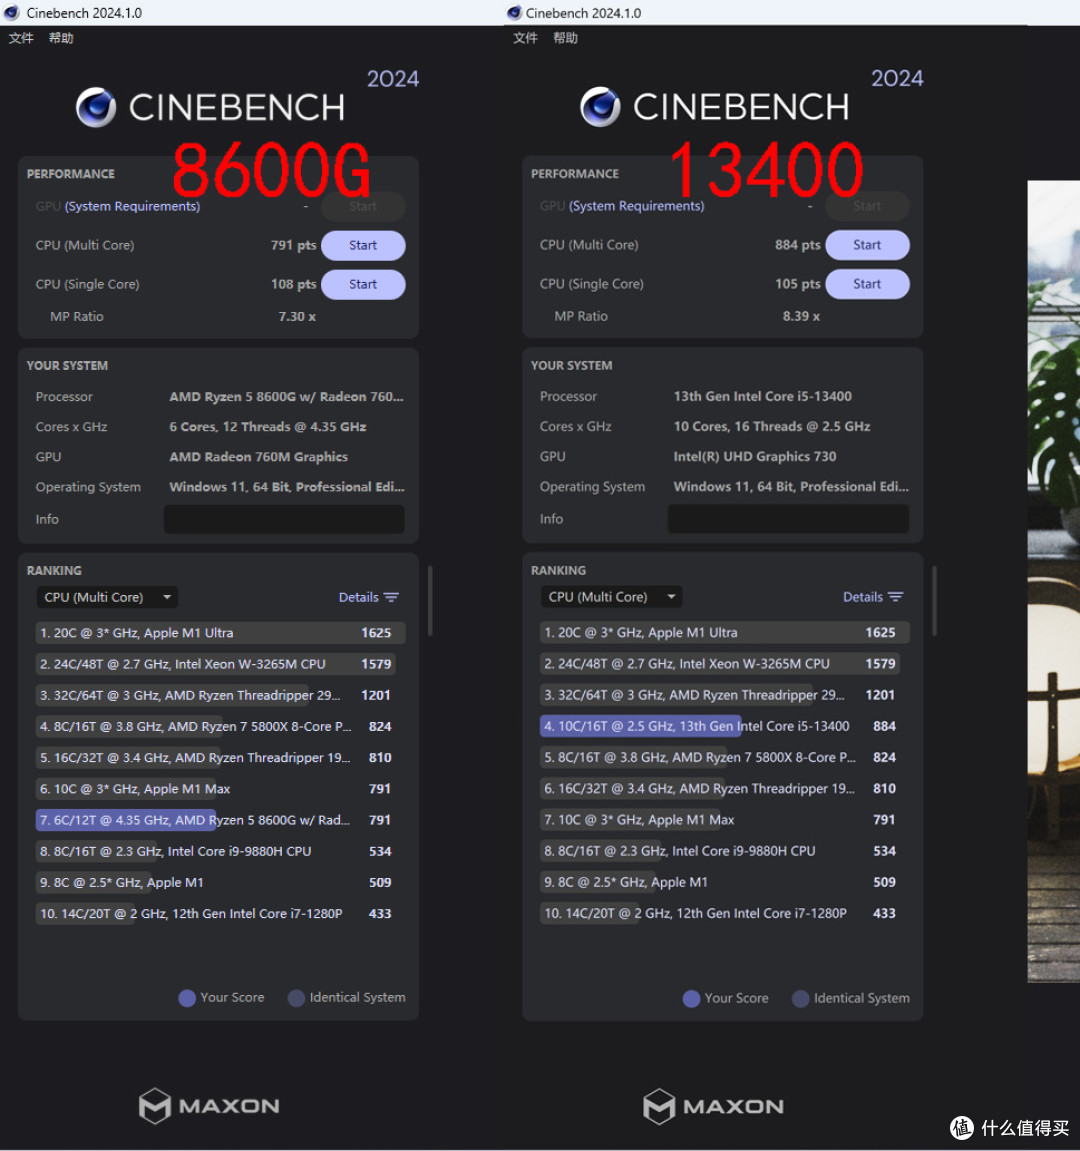The image size is (1080, 1151).
Task: Start CPU Multi Core test in 8600G window
Action: pyautogui.click(x=363, y=245)
